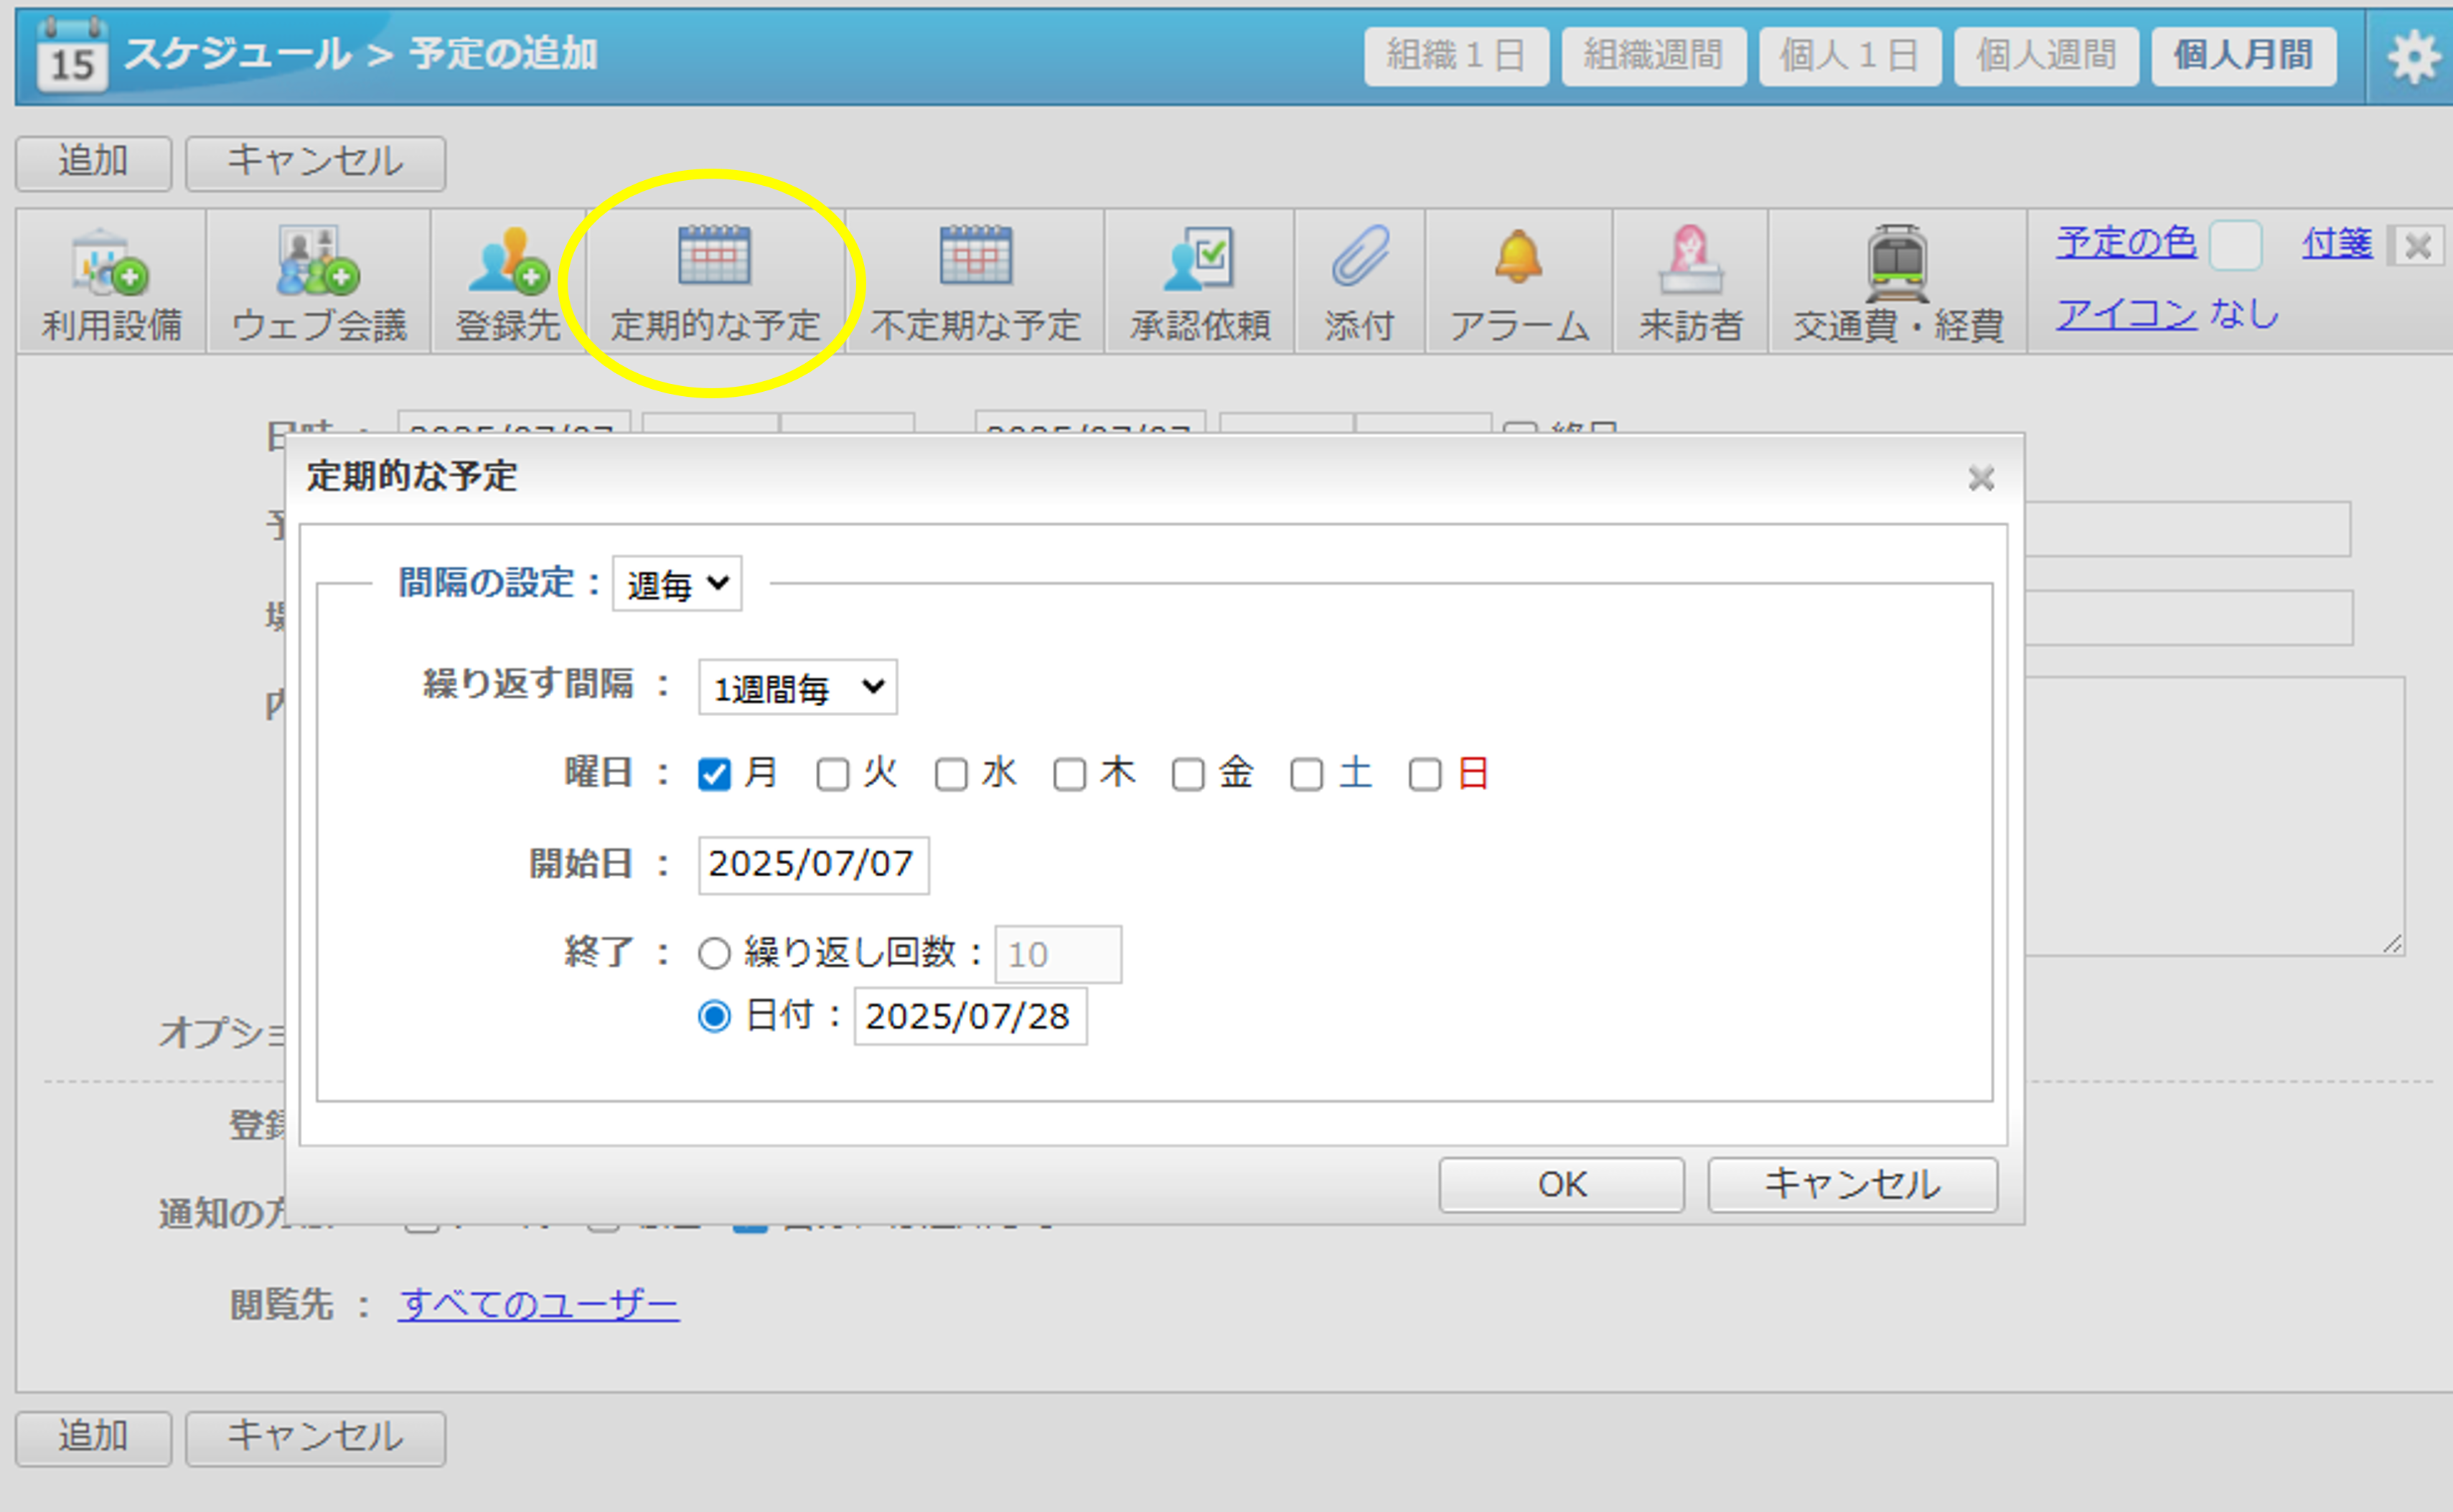Set an アラーム via its bell icon

tap(1518, 281)
